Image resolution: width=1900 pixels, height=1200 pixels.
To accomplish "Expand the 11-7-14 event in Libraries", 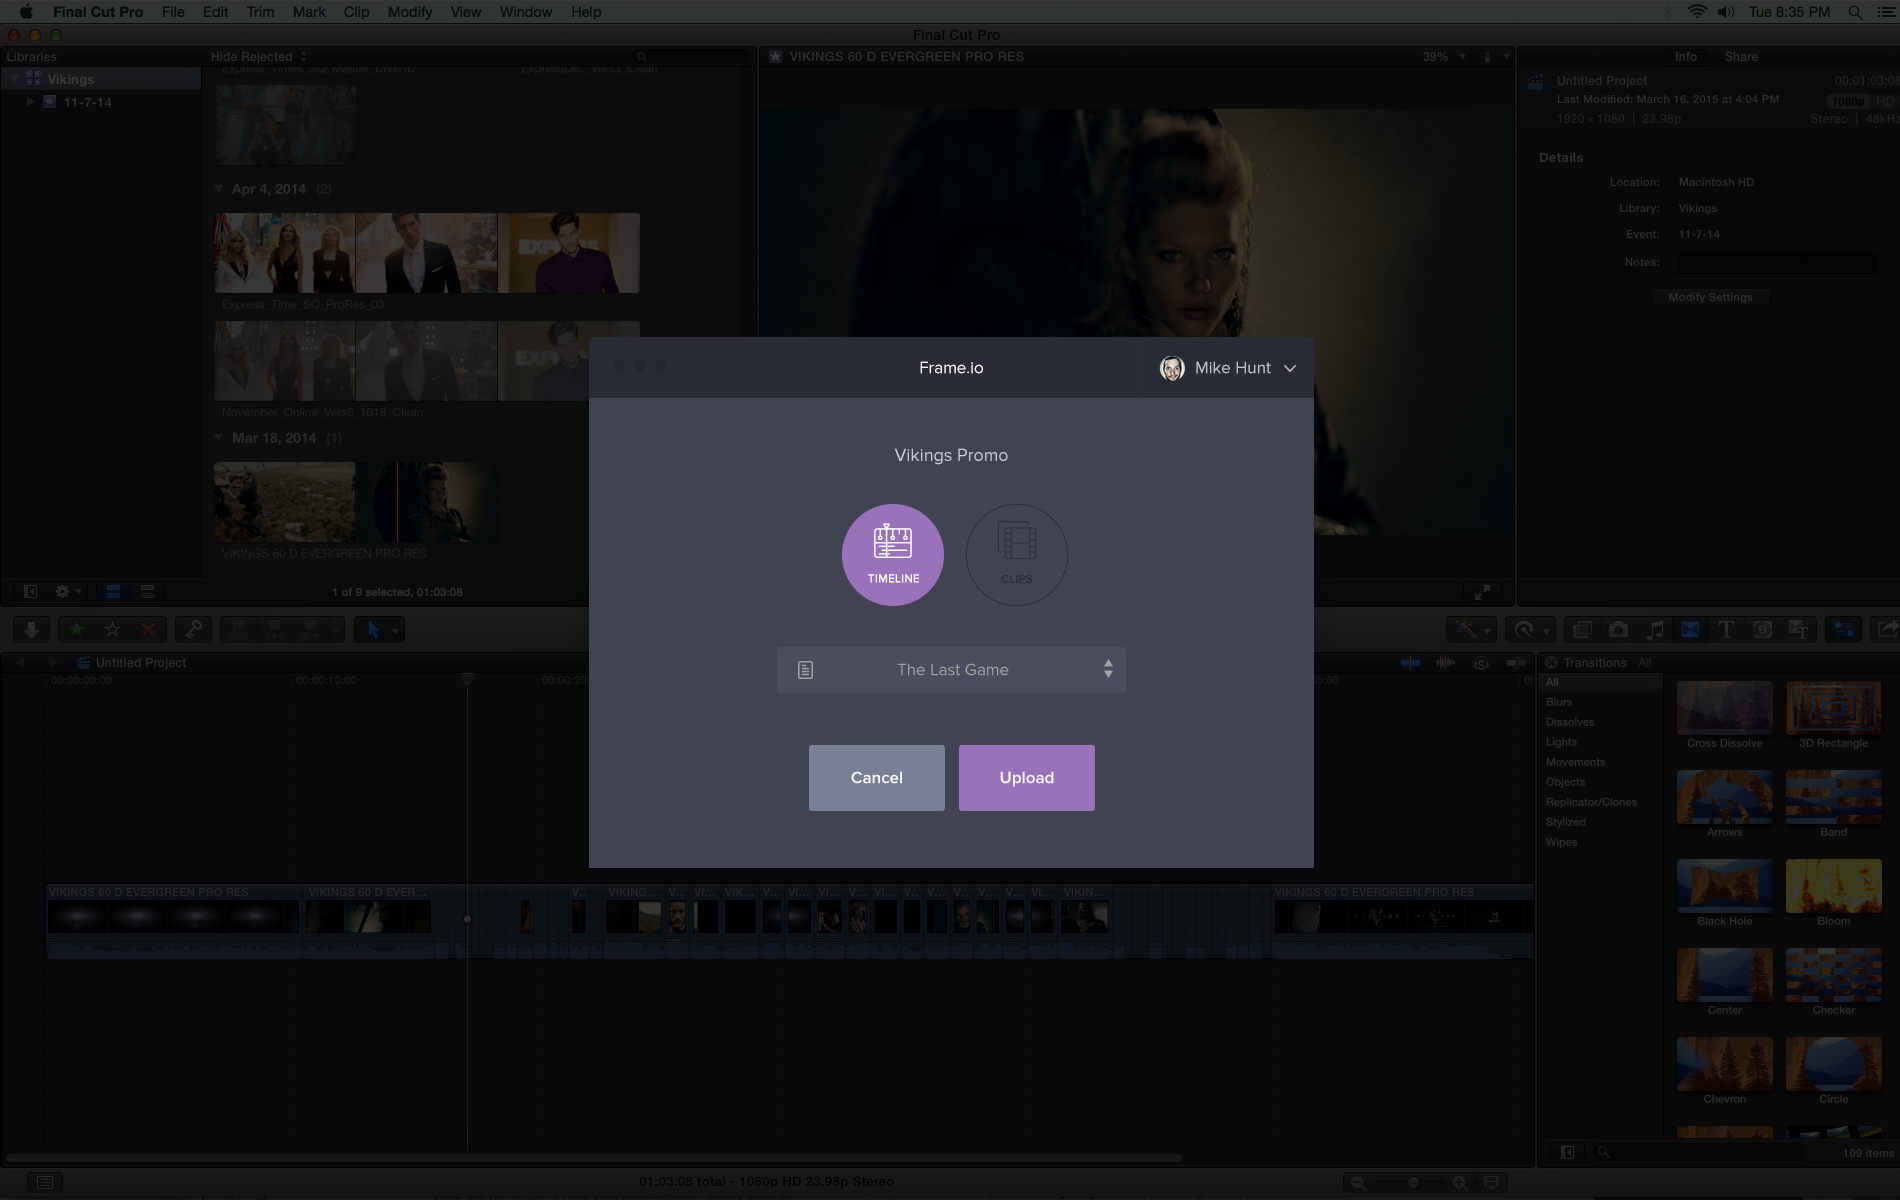I will tap(30, 102).
